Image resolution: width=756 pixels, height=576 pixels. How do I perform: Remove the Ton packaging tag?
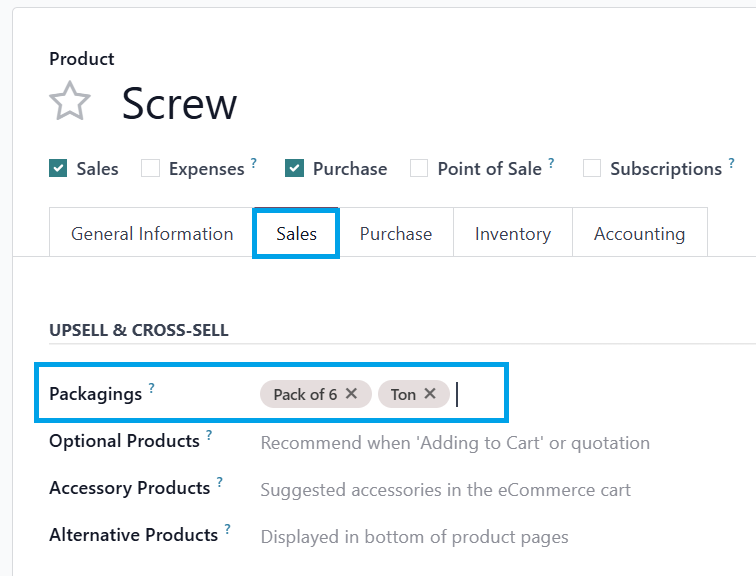[430, 394]
